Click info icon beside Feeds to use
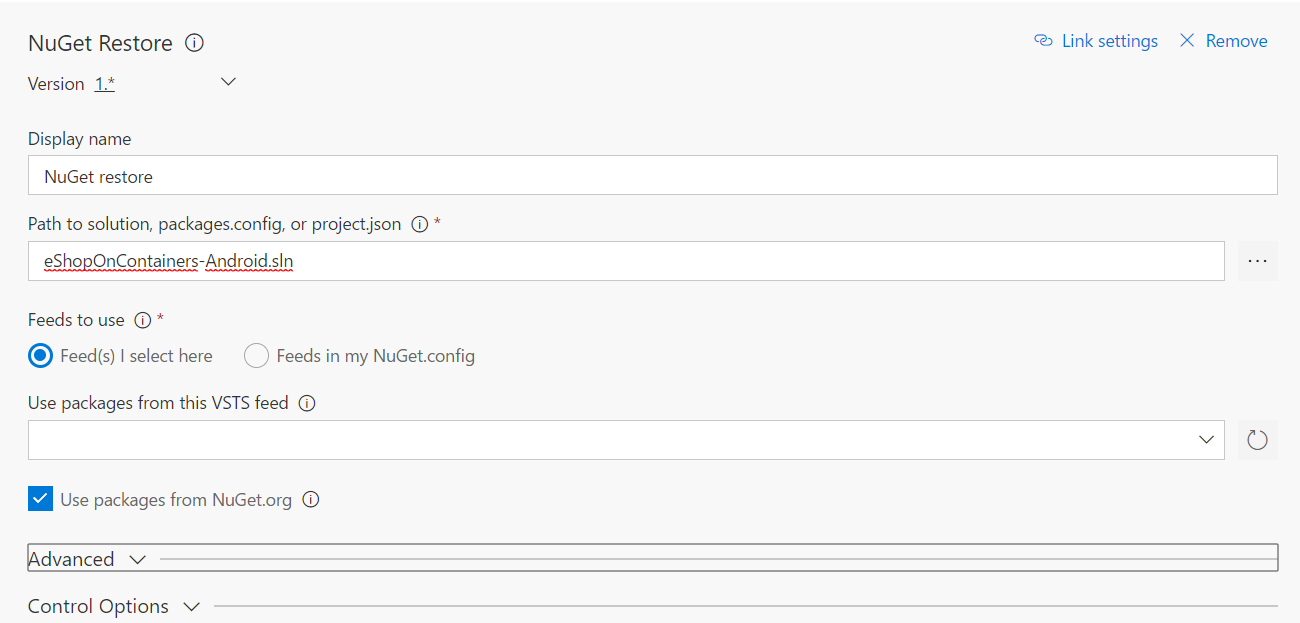This screenshot has width=1300, height=623. coord(142,320)
